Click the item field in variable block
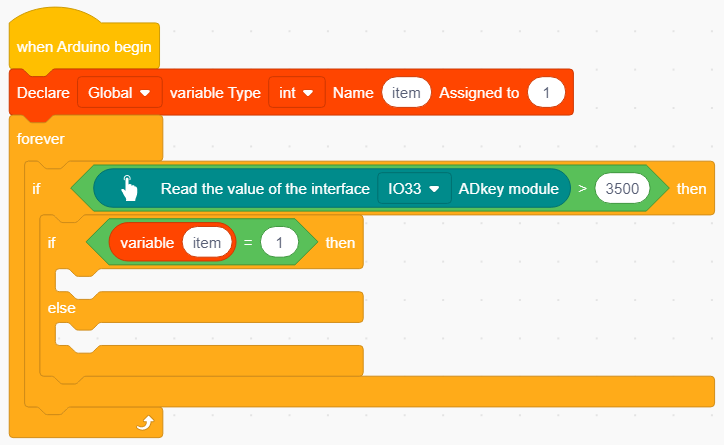Screen dimensions: 724x445 coord(207,242)
